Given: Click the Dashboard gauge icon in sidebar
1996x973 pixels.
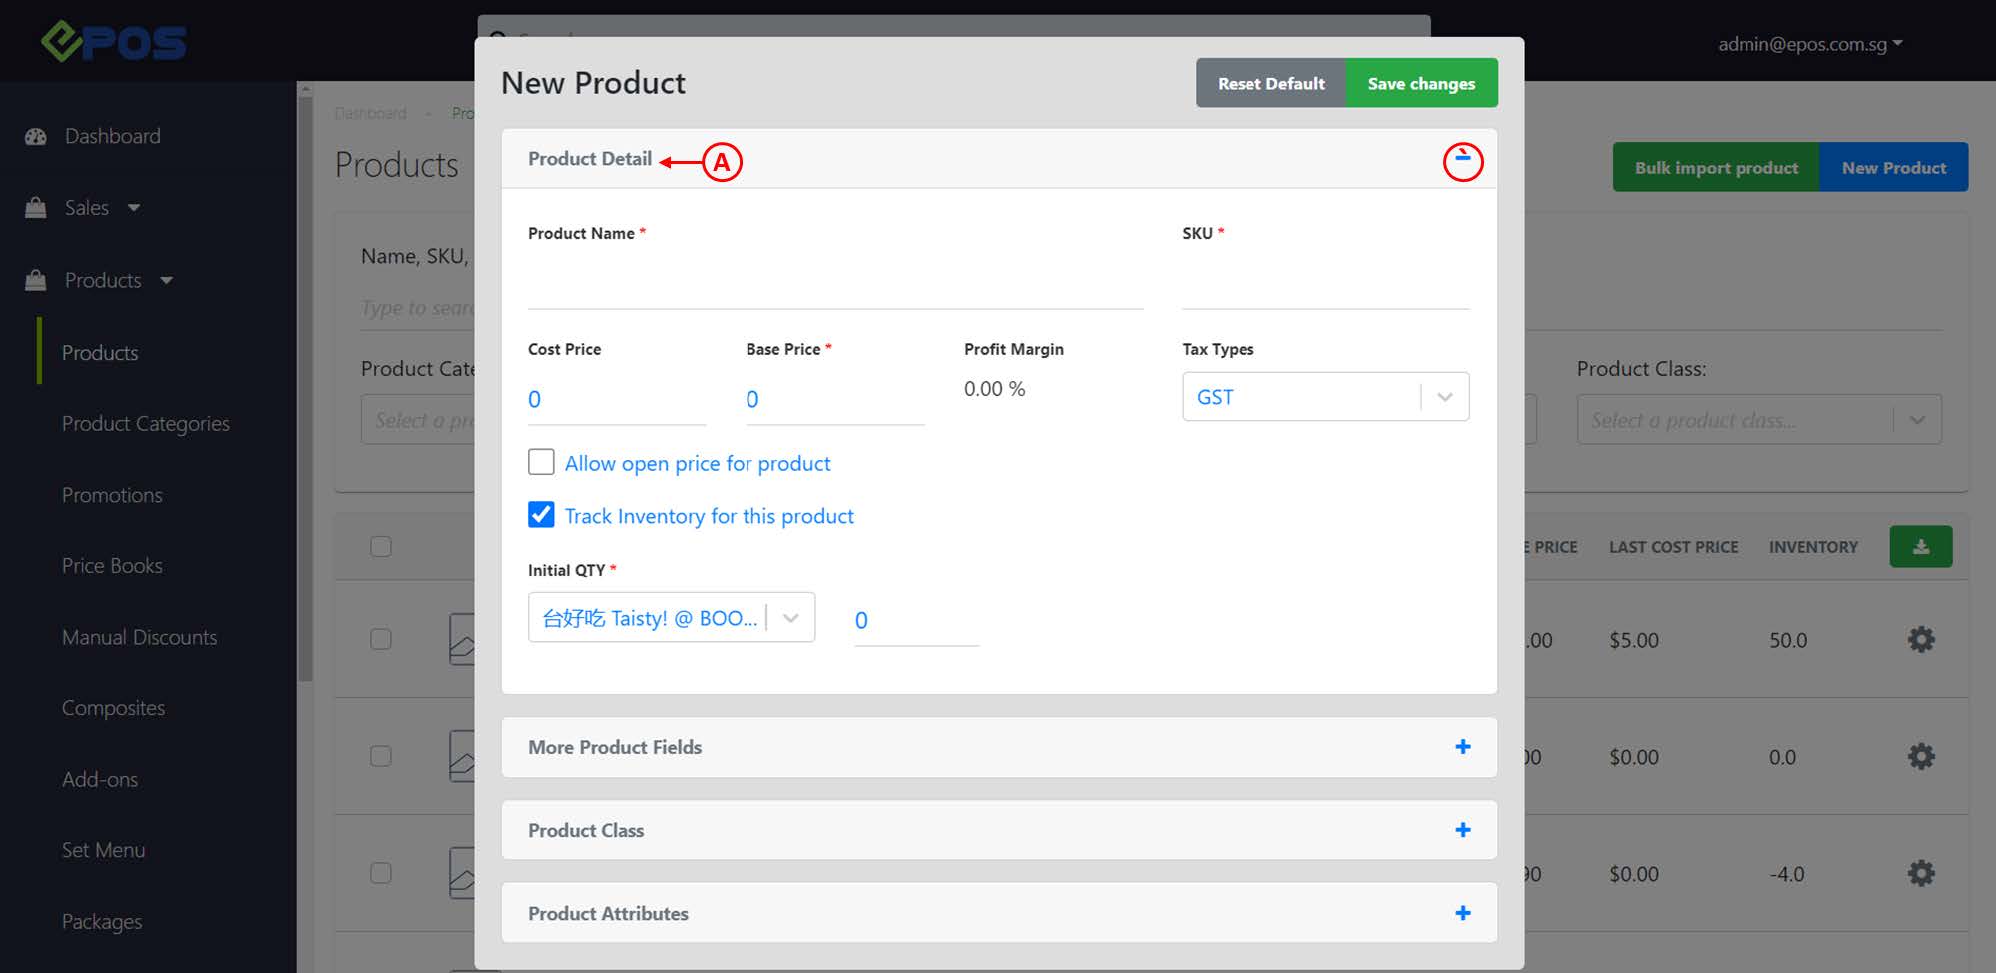Looking at the screenshot, I should point(36,136).
